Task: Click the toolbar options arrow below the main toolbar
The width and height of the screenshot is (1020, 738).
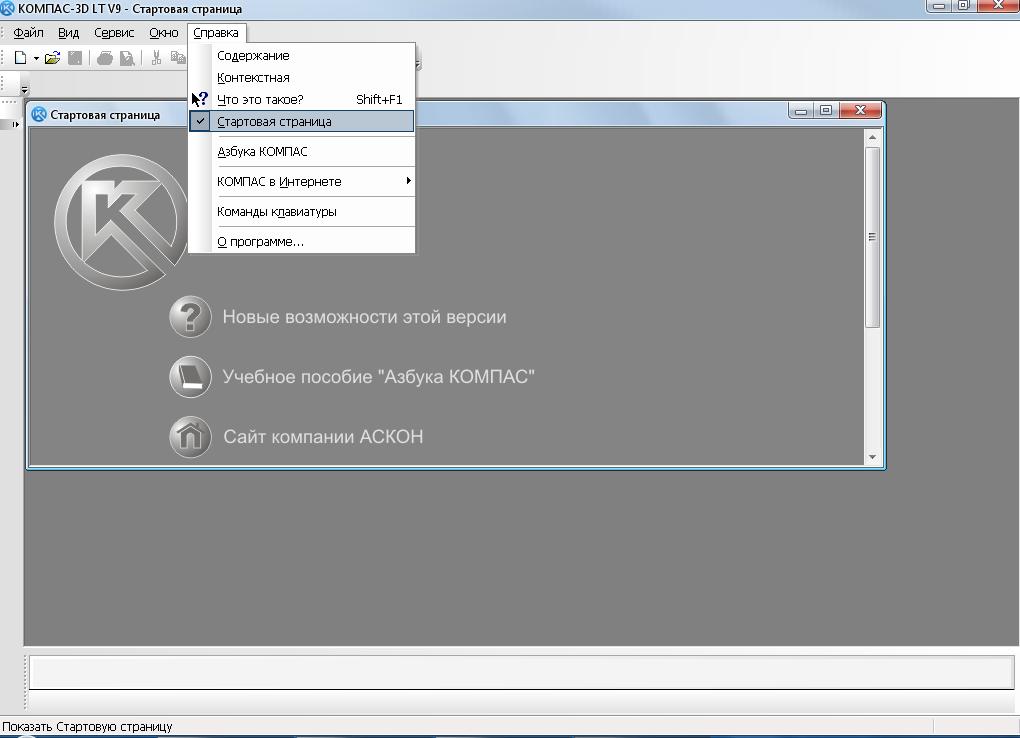Action: click(x=24, y=89)
